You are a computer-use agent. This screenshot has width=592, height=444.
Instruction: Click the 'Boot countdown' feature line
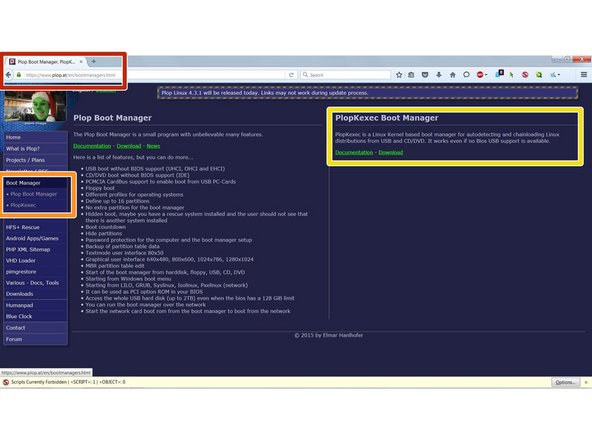(x=106, y=227)
